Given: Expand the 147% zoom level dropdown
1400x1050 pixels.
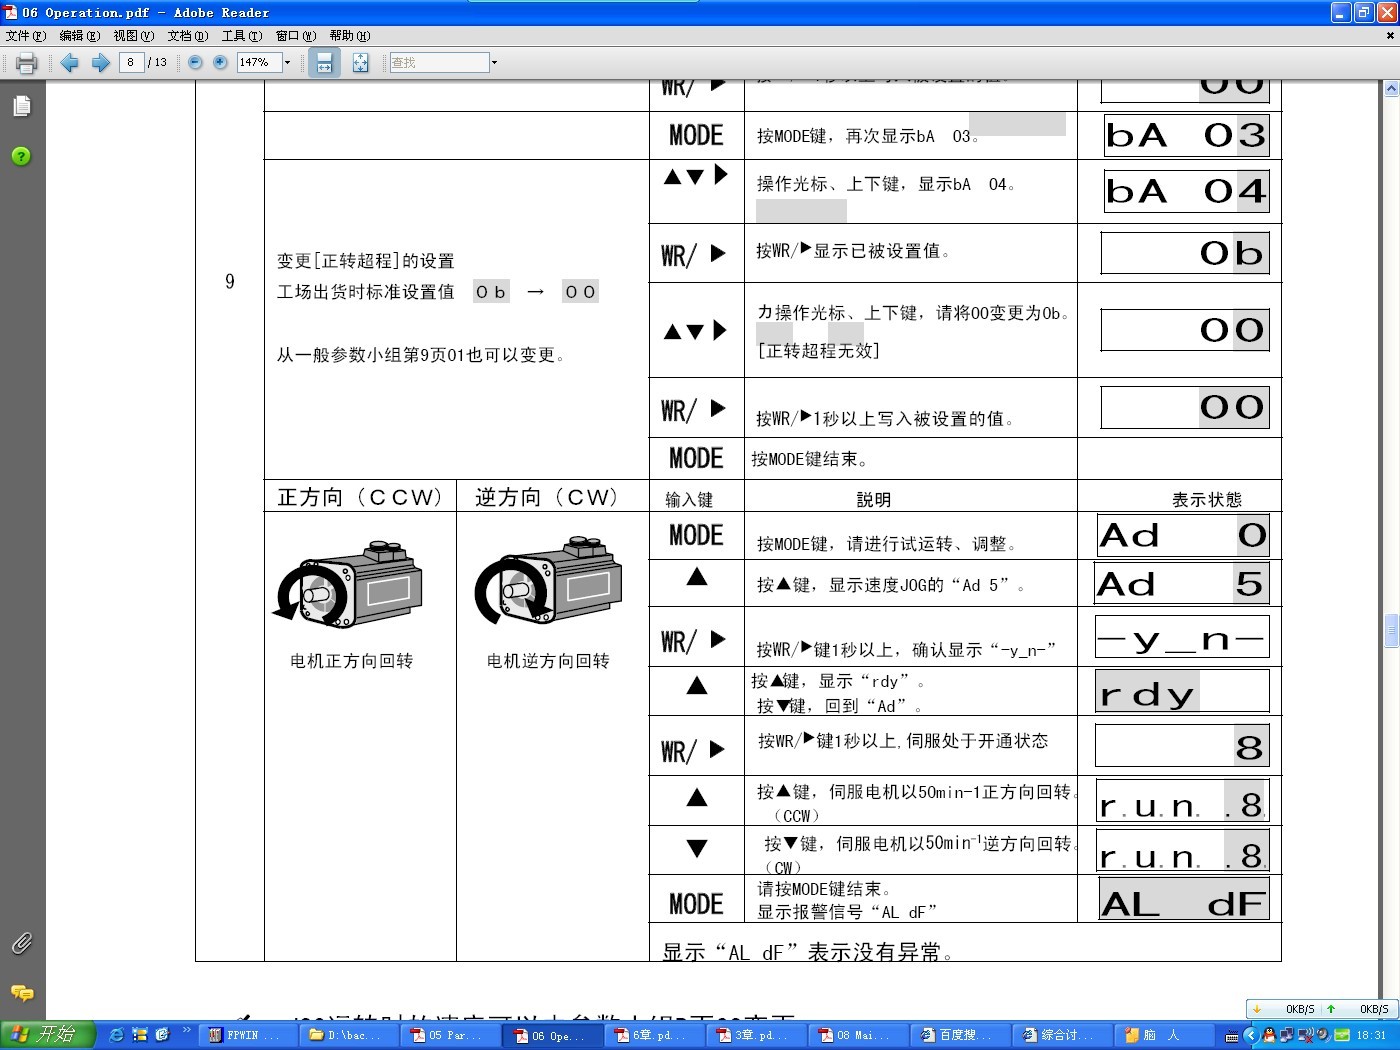Looking at the screenshot, I should click(x=288, y=63).
